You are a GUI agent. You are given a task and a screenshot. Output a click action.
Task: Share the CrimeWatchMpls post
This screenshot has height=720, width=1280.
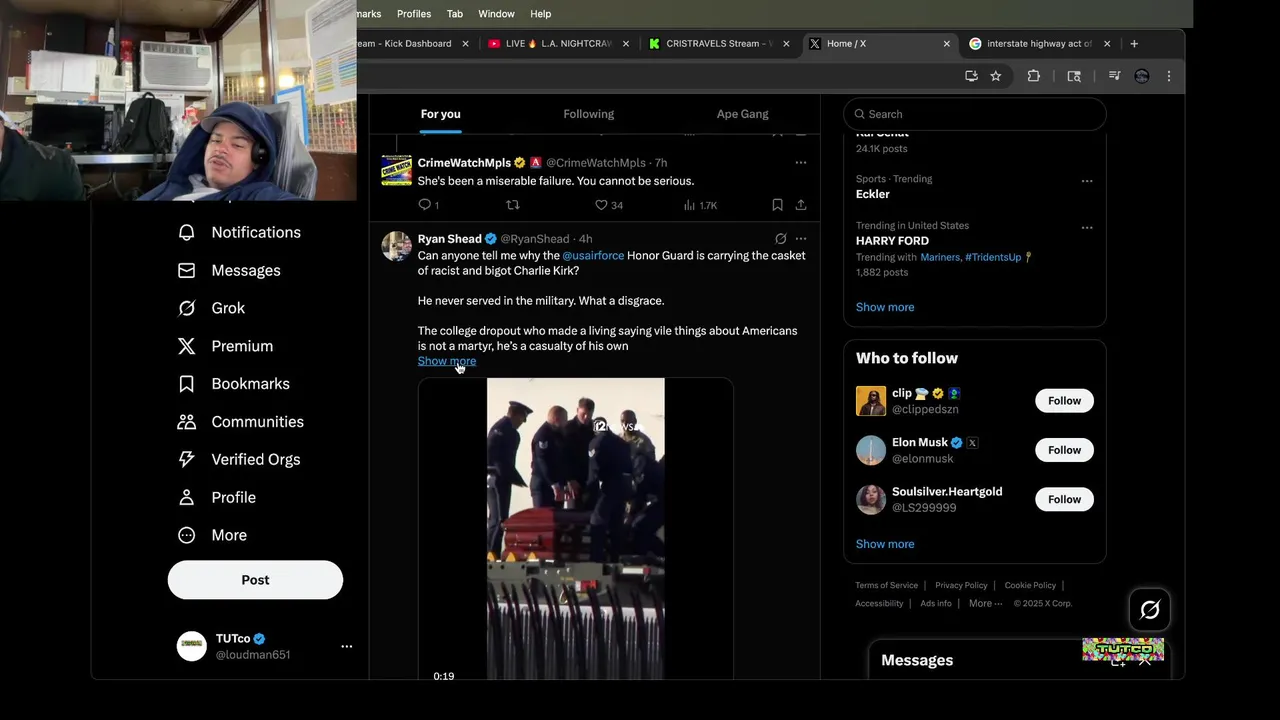click(801, 205)
